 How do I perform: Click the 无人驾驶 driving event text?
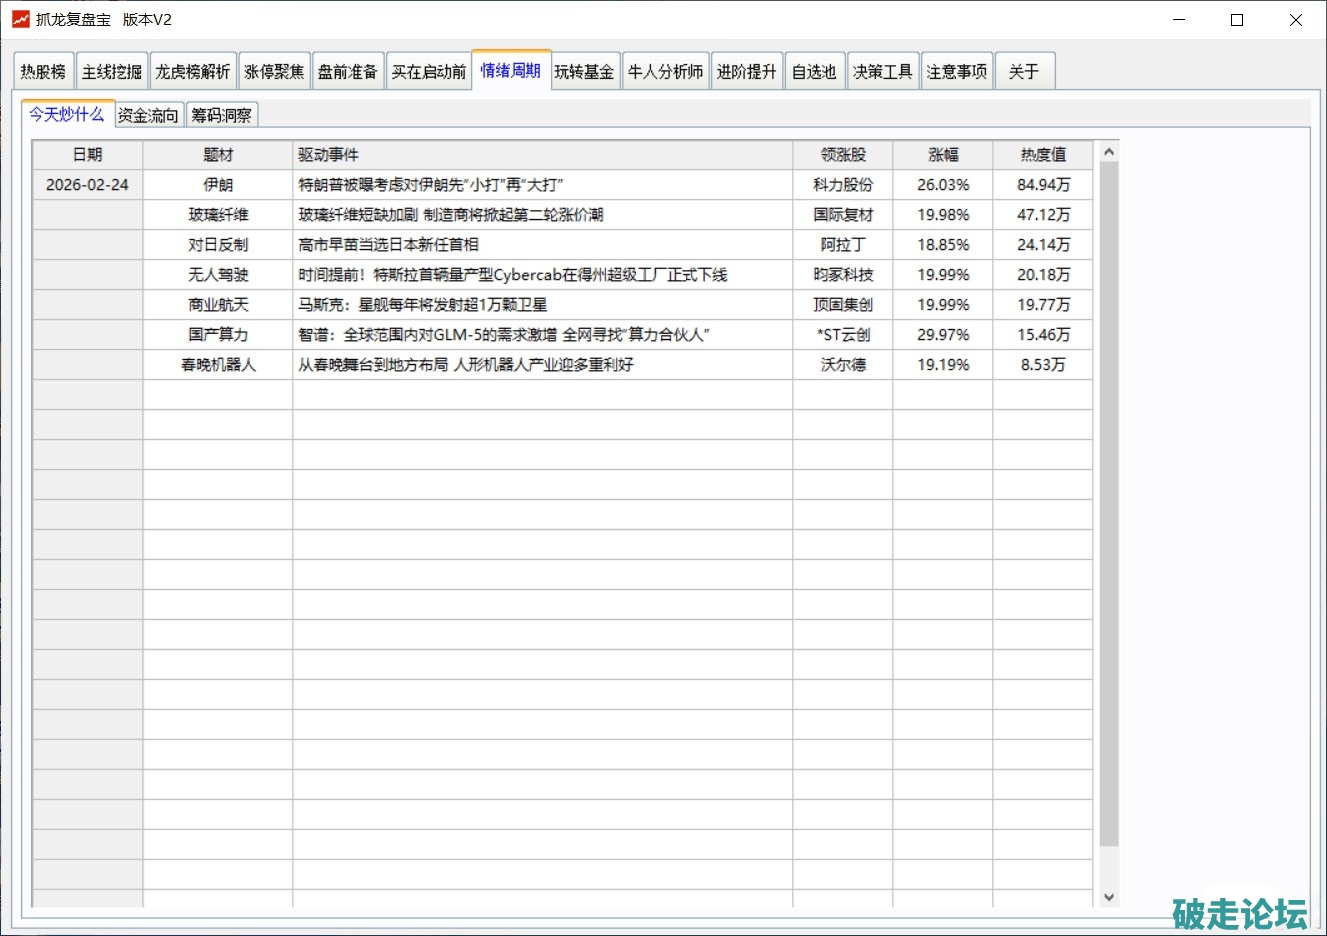tap(512, 275)
